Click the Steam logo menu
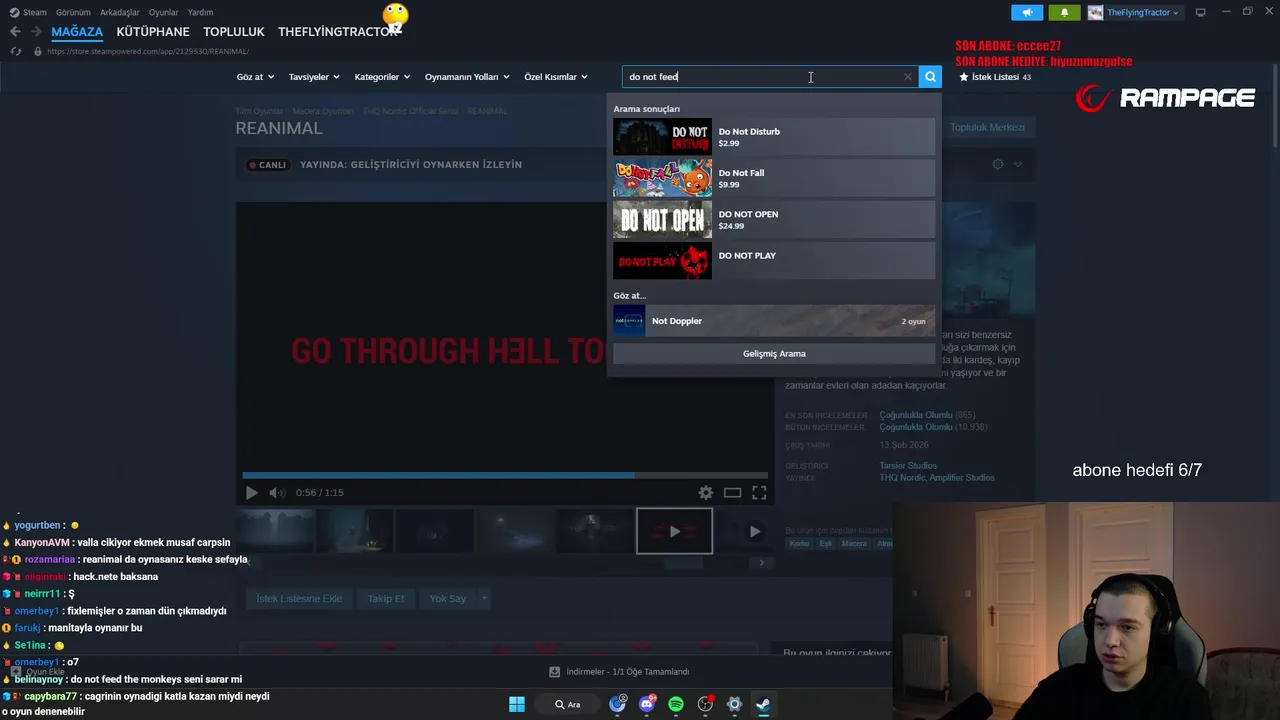 tap(28, 12)
